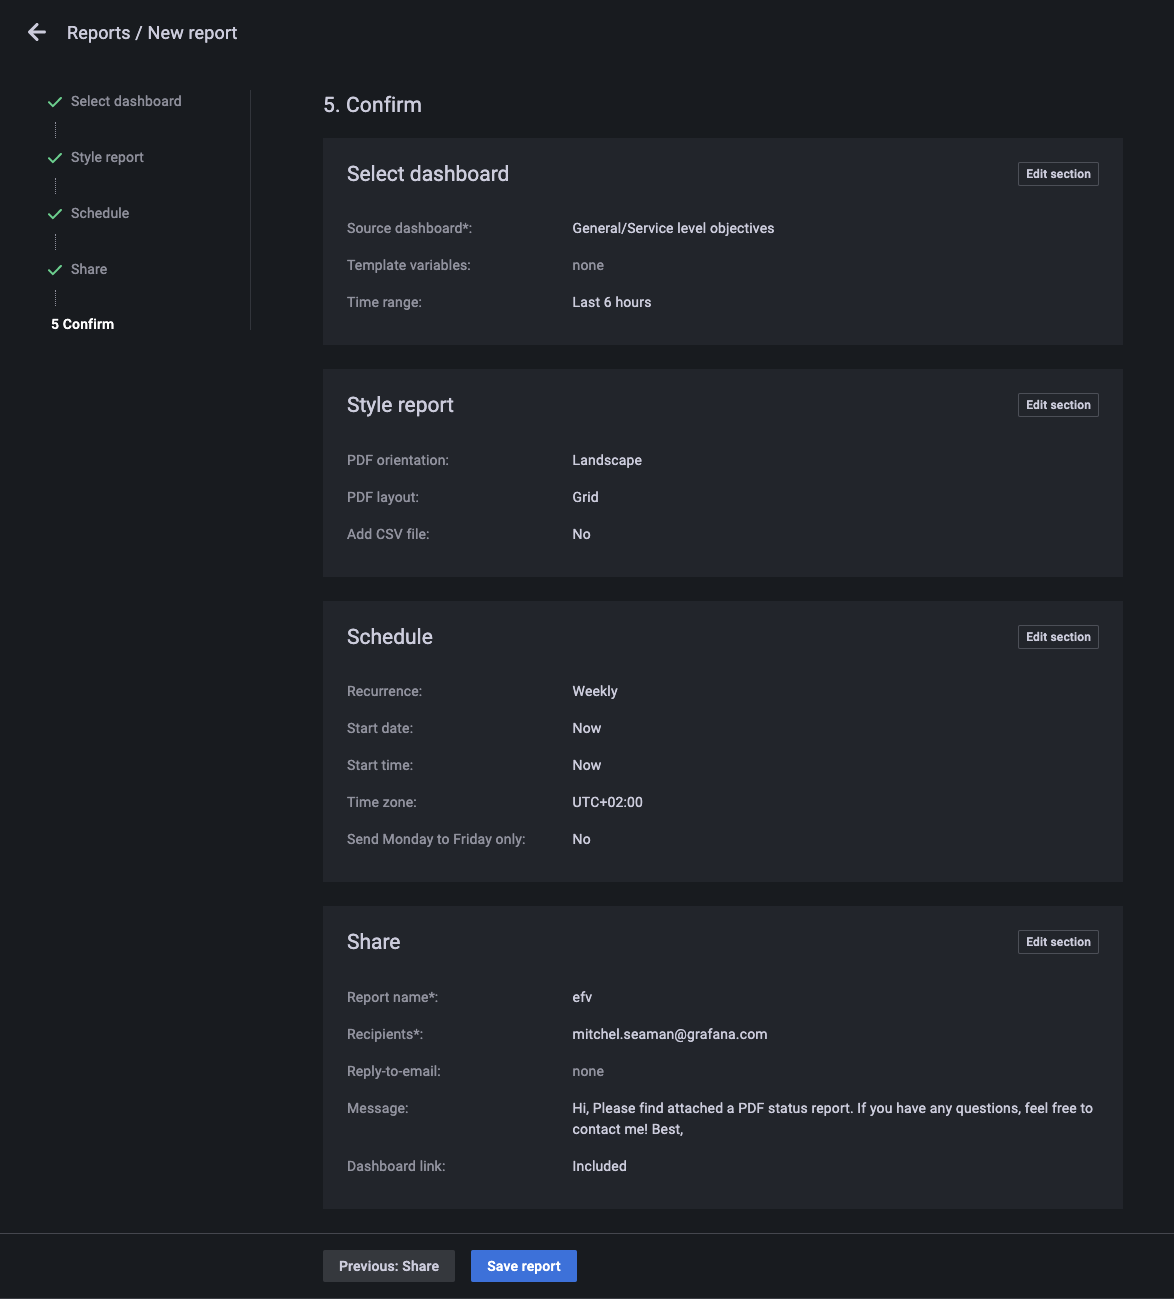The height and width of the screenshot is (1299, 1174).
Task: Click the green checkmark beside Share step
Action: (54, 269)
